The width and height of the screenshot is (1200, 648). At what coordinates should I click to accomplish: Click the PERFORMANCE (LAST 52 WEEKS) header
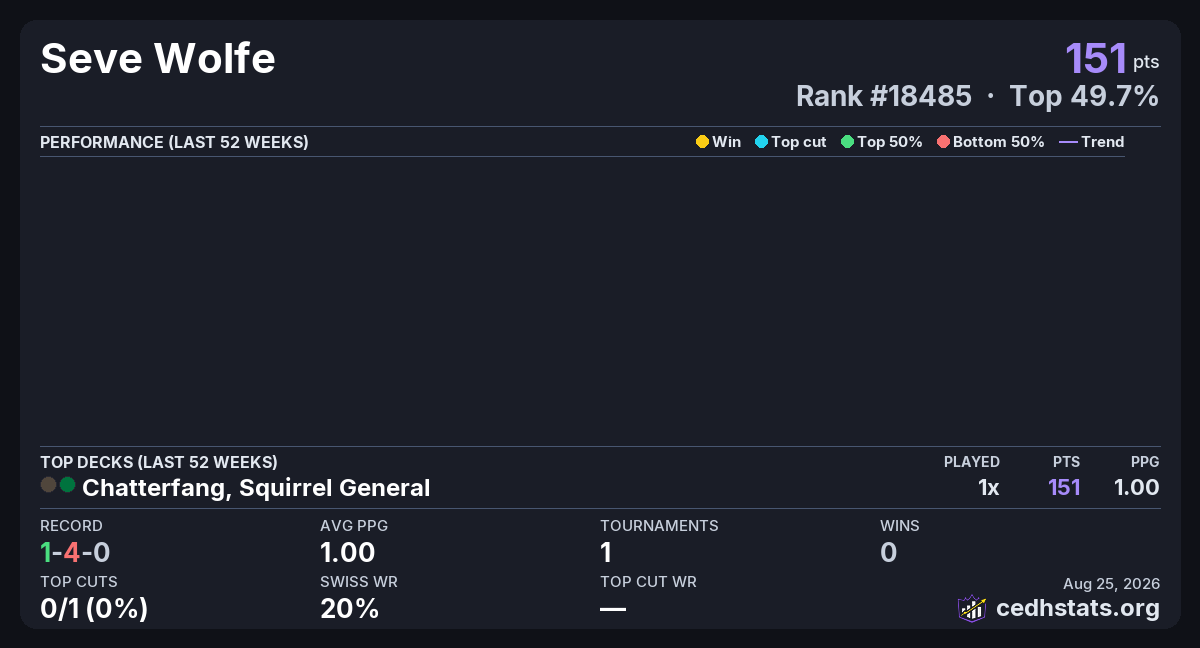(174, 142)
